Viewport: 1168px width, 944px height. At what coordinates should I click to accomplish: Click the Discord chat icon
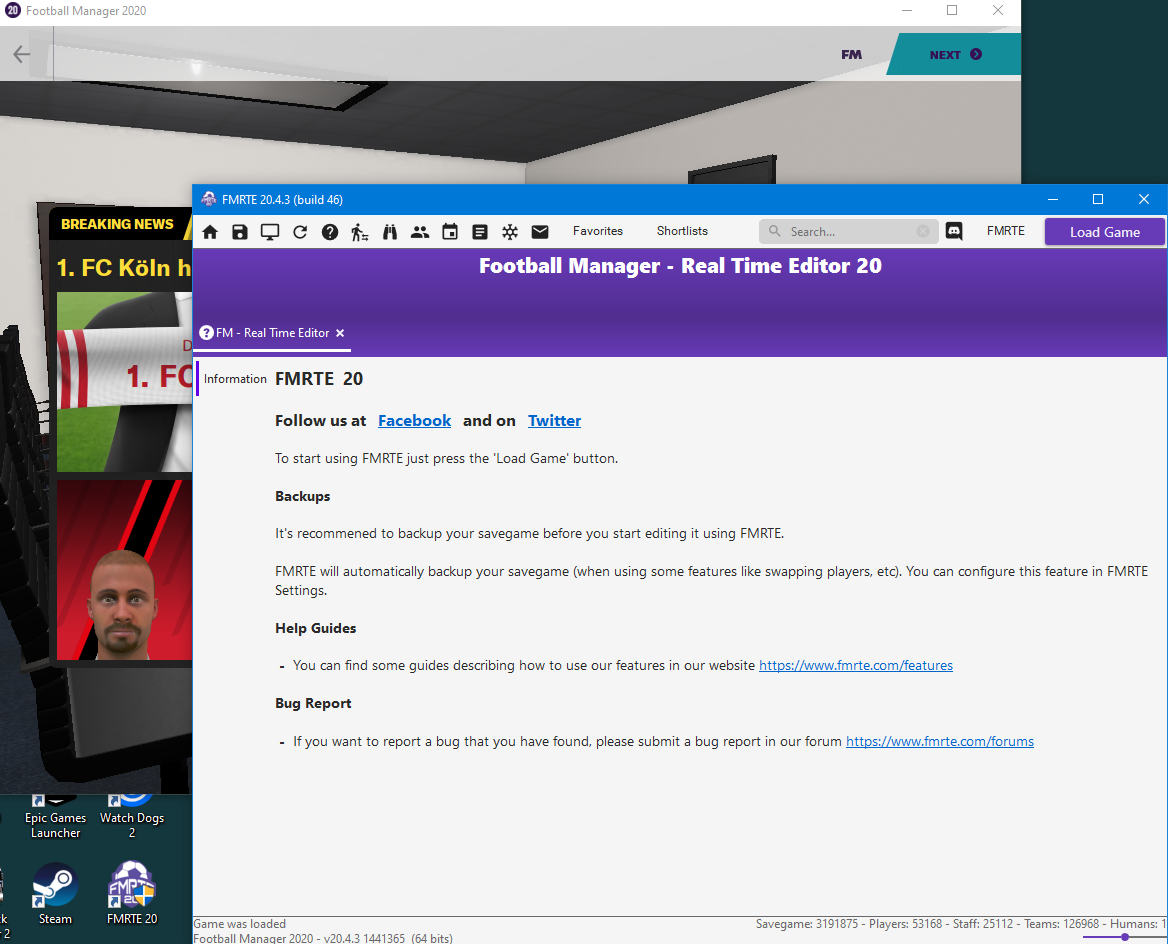(x=954, y=232)
